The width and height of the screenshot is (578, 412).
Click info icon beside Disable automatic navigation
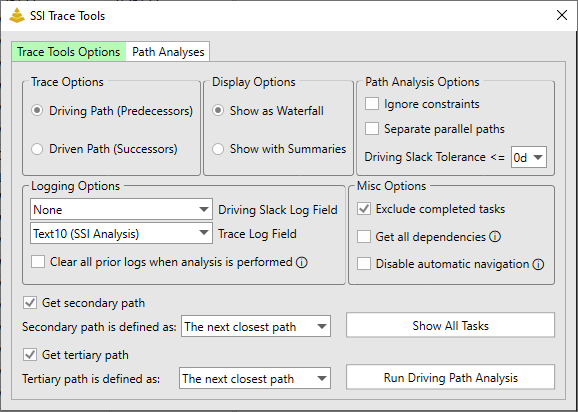point(538,264)
